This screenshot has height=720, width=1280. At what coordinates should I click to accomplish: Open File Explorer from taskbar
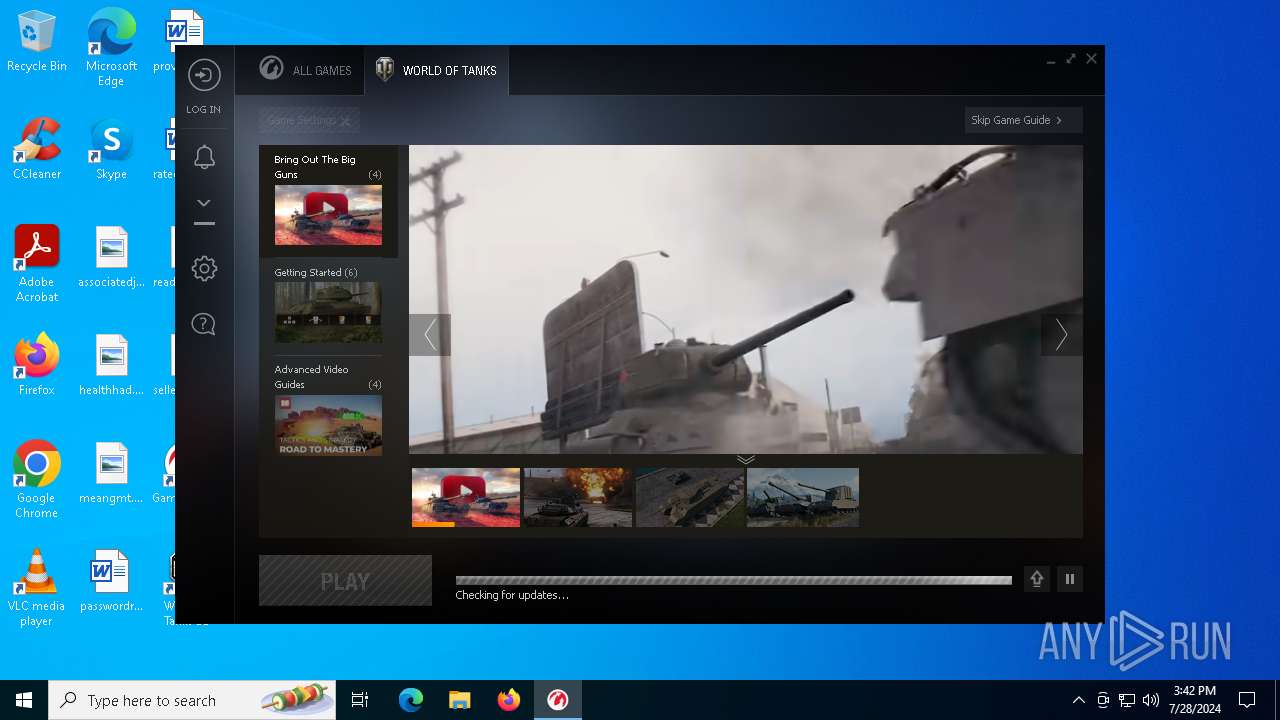460,700
